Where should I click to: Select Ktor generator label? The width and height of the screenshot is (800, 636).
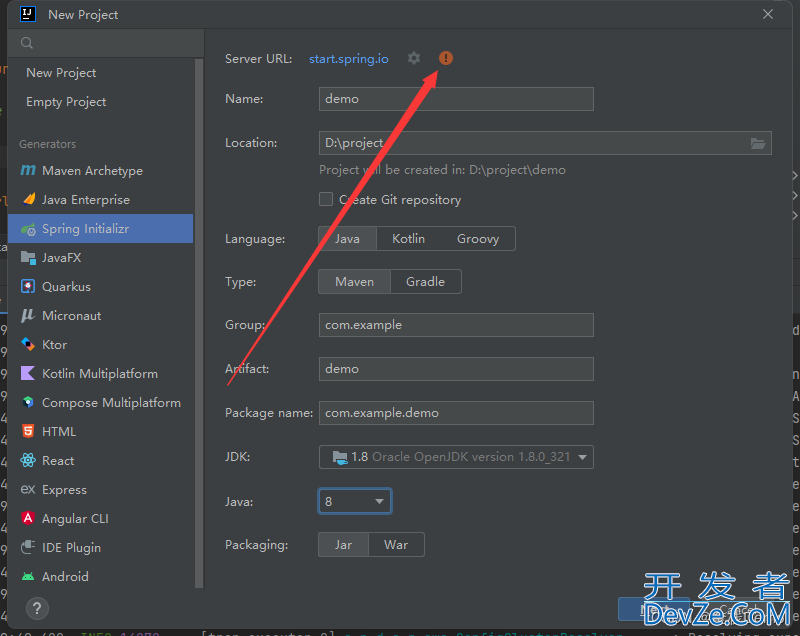tap(55, 345)
